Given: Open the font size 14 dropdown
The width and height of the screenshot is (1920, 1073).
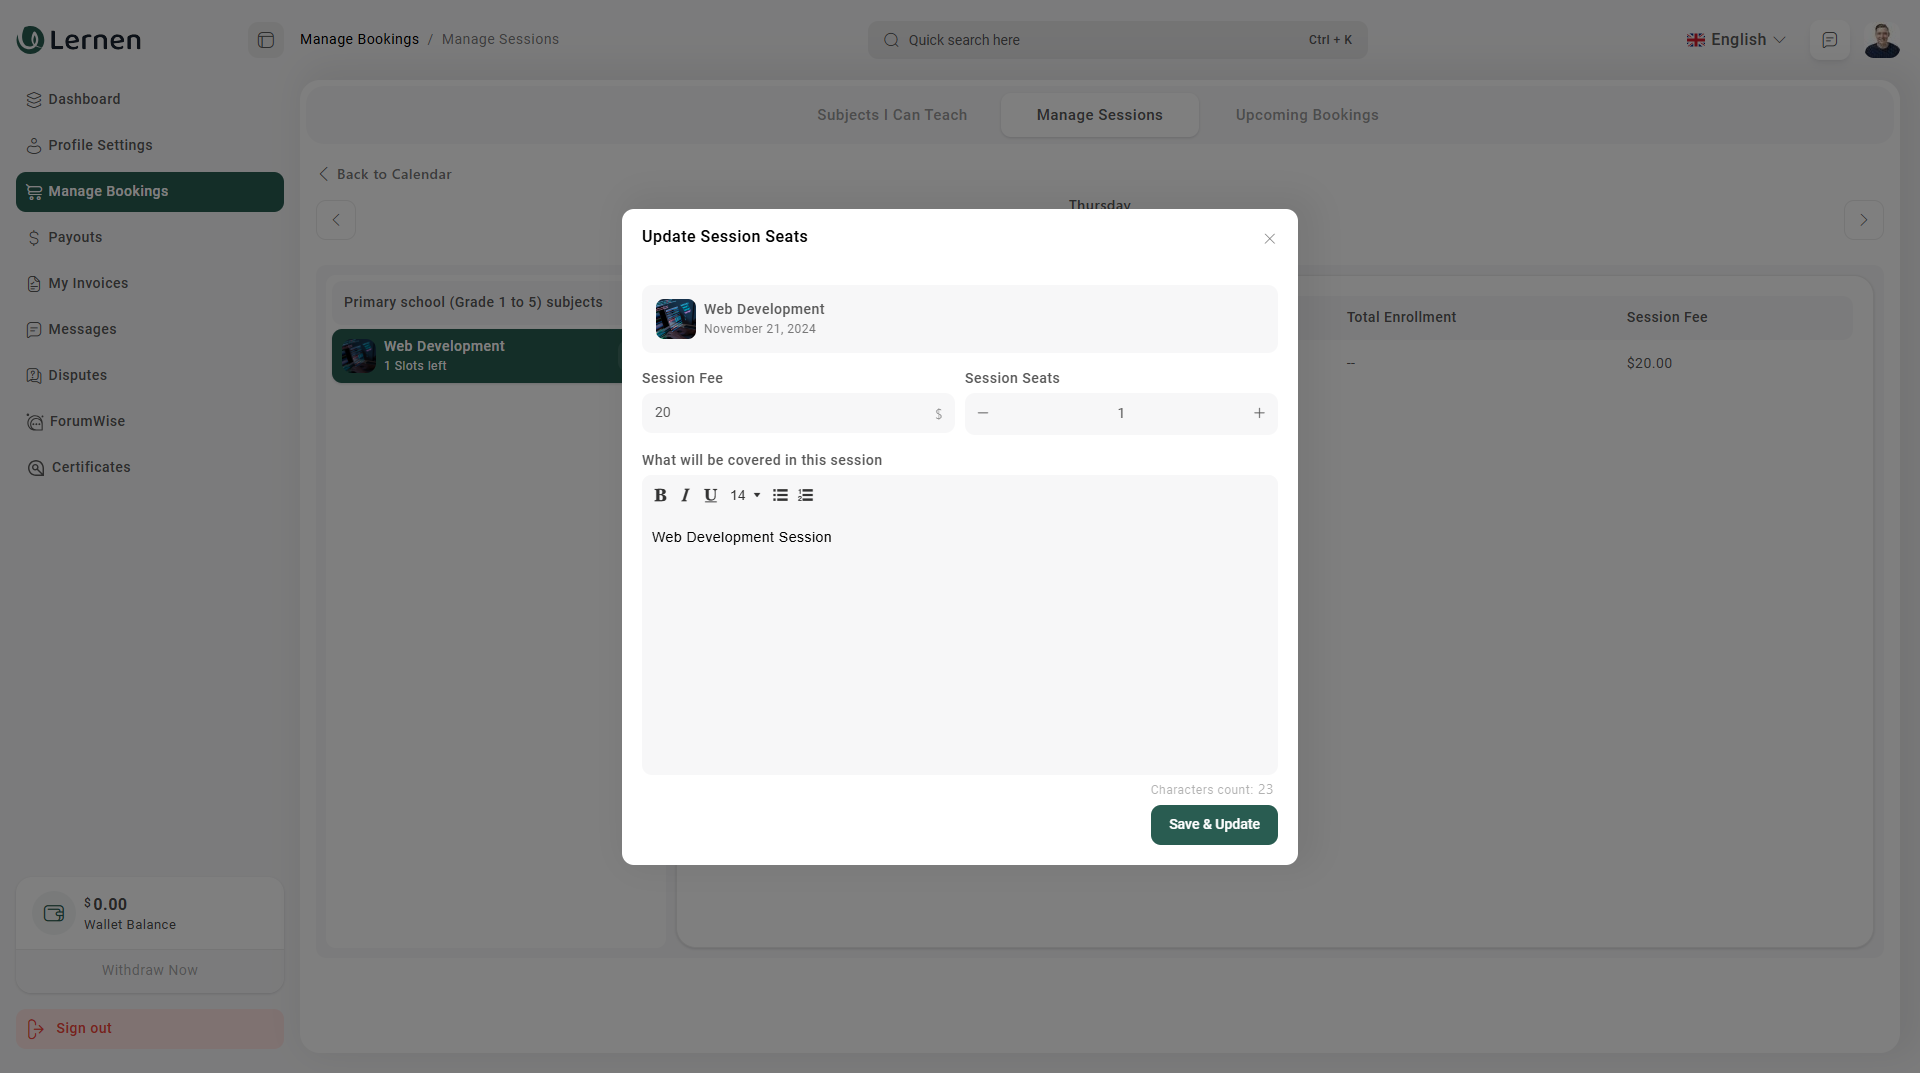Looking at the screenshot, I should [x=745, y=495].
